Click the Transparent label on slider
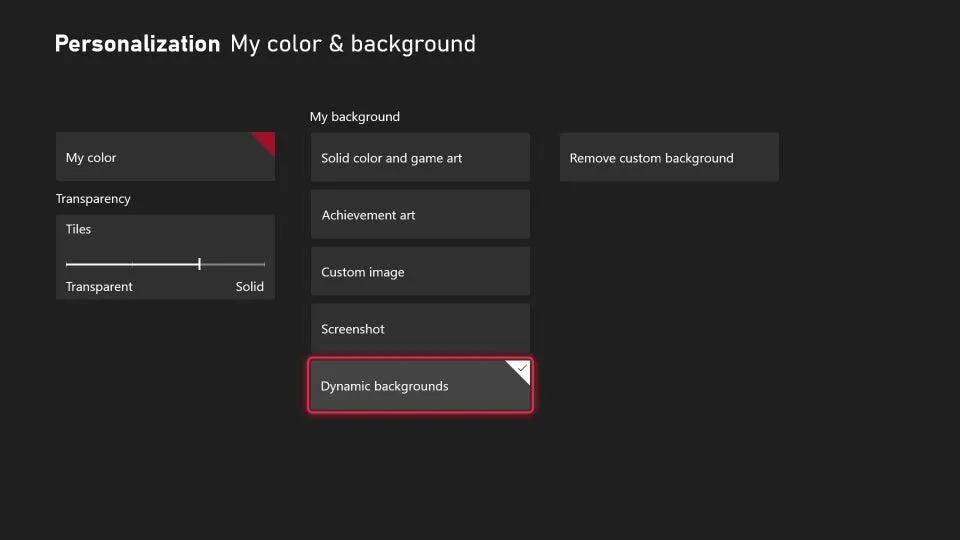The width and height of the screenshot is (960, 540). tap(99, 287)
